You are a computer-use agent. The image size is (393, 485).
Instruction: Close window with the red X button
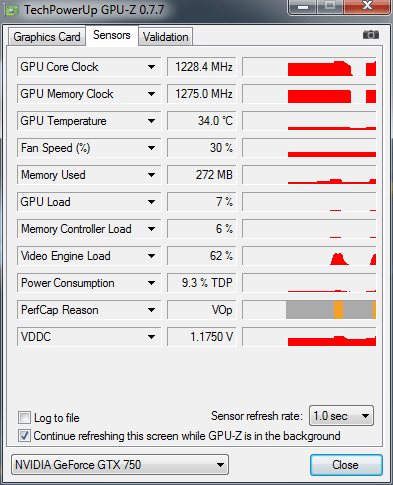coord(367,7)
